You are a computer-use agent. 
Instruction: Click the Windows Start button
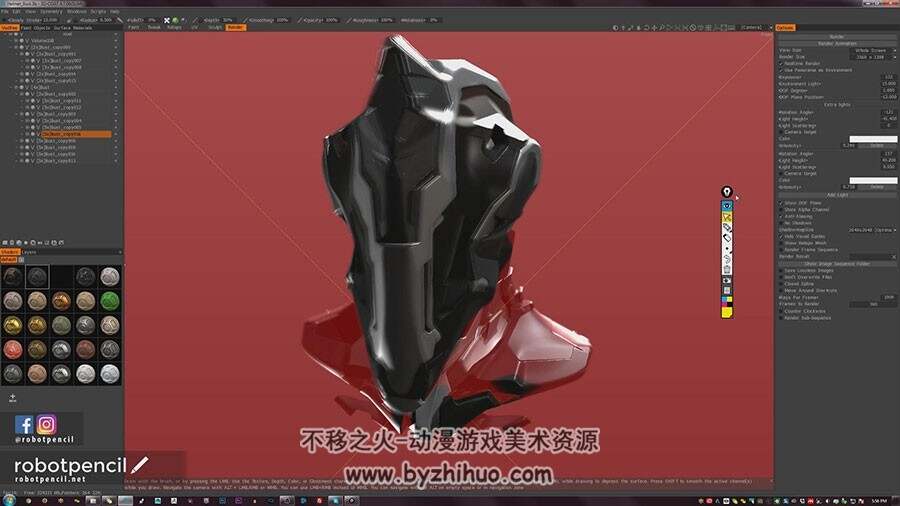click(9, 501)
